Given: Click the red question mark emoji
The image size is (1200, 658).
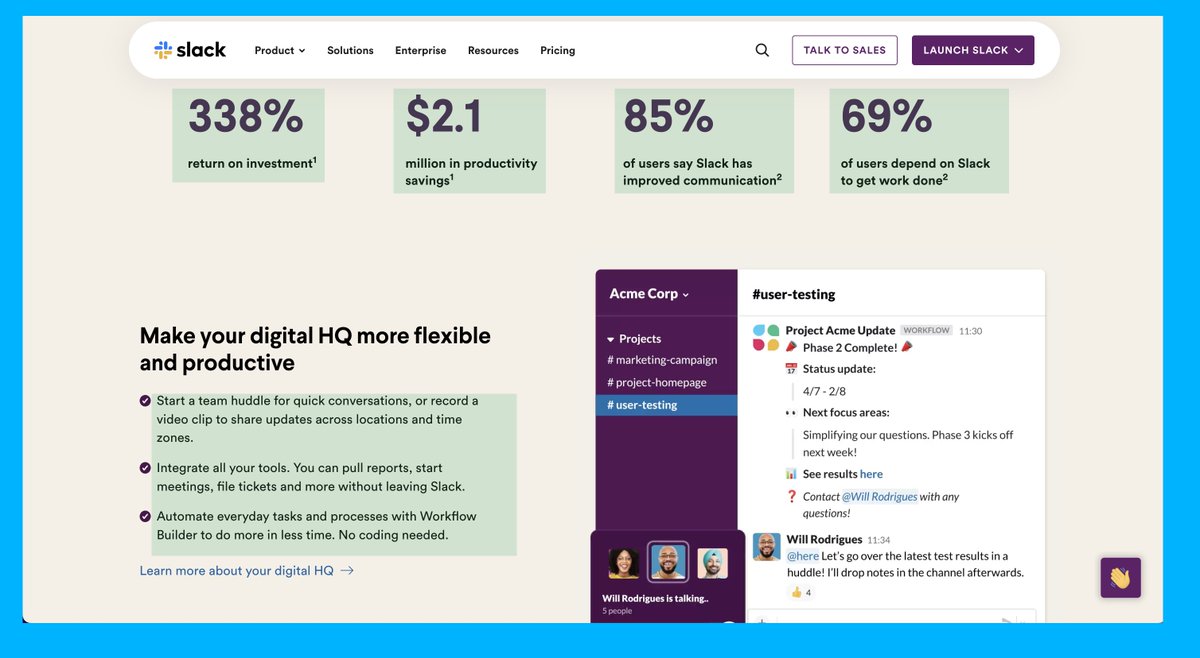Looking at the screenshot, I should click(x=792, y=496).
